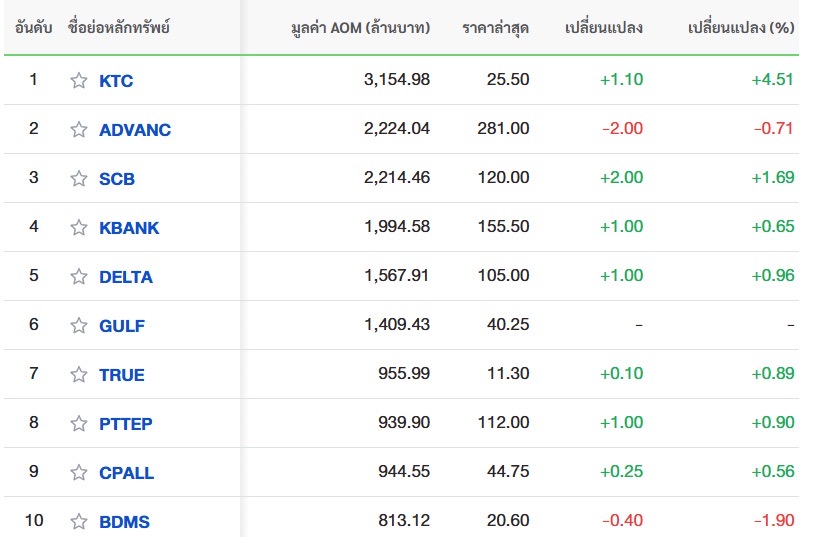Open the ADVANC stock link
Screen dimensions: 817x537
coord(135,130)
